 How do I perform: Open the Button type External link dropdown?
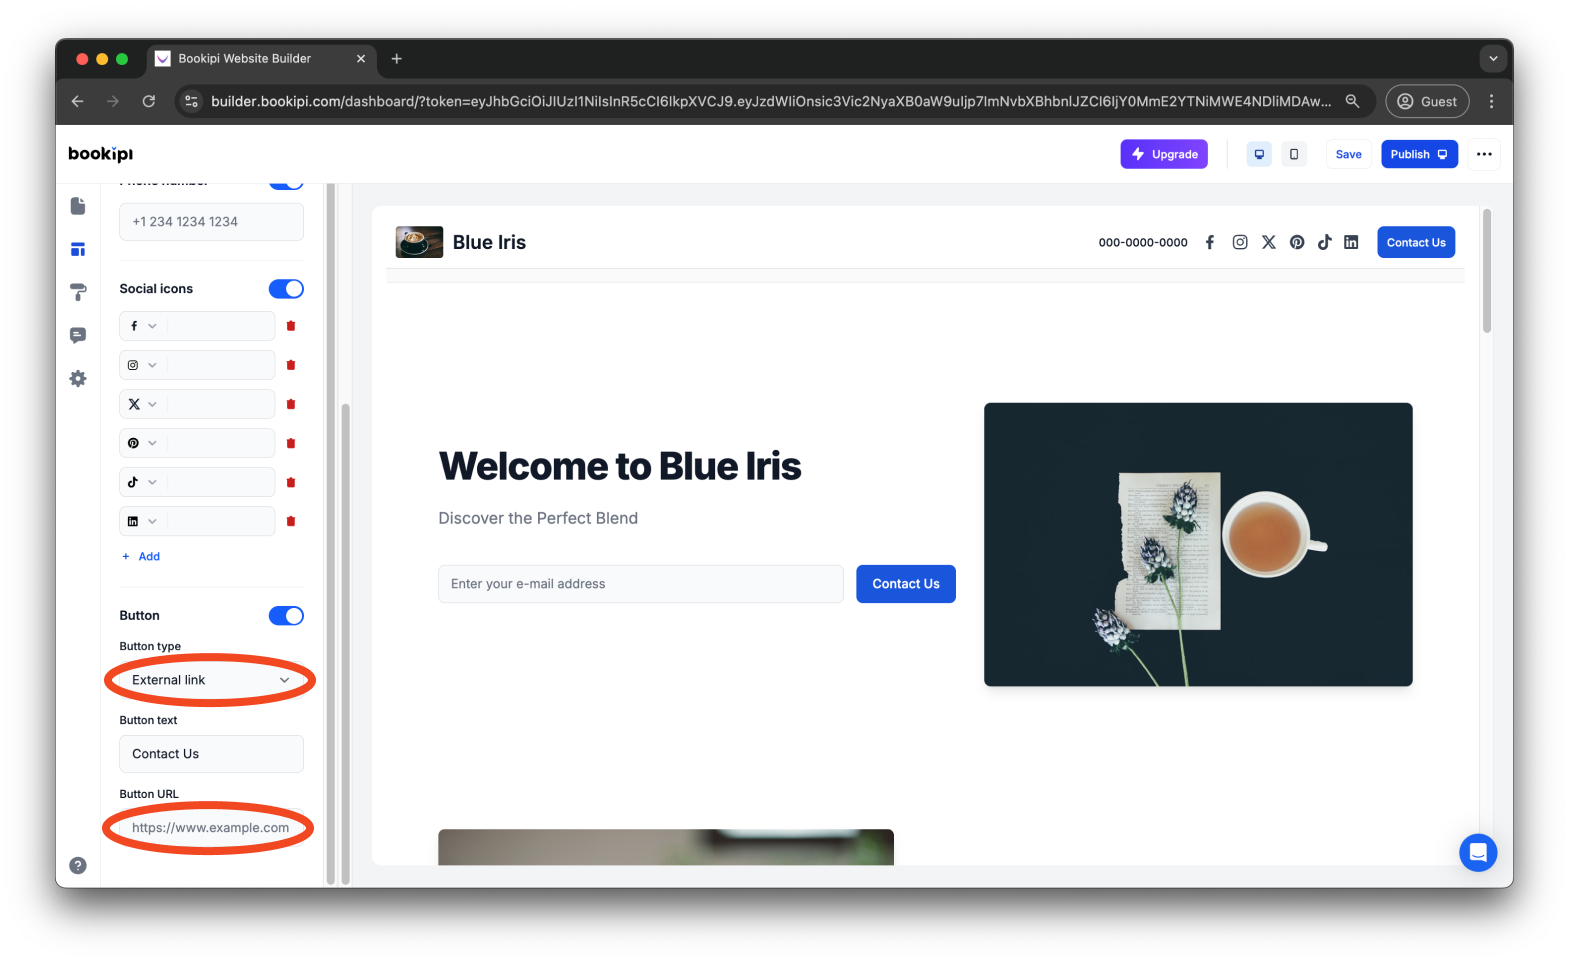(x=211, y=680)
